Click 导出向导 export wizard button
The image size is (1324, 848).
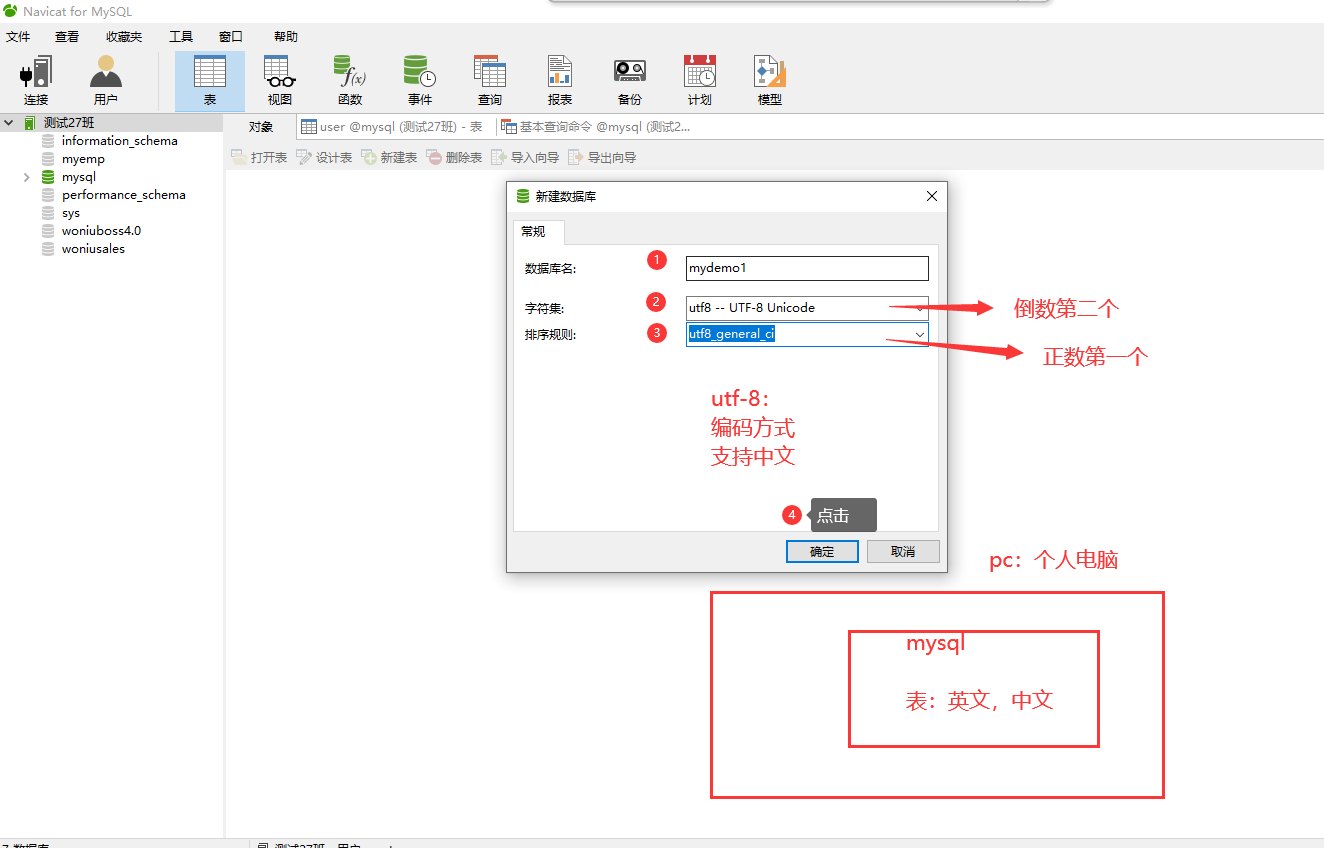pos(602,157)
